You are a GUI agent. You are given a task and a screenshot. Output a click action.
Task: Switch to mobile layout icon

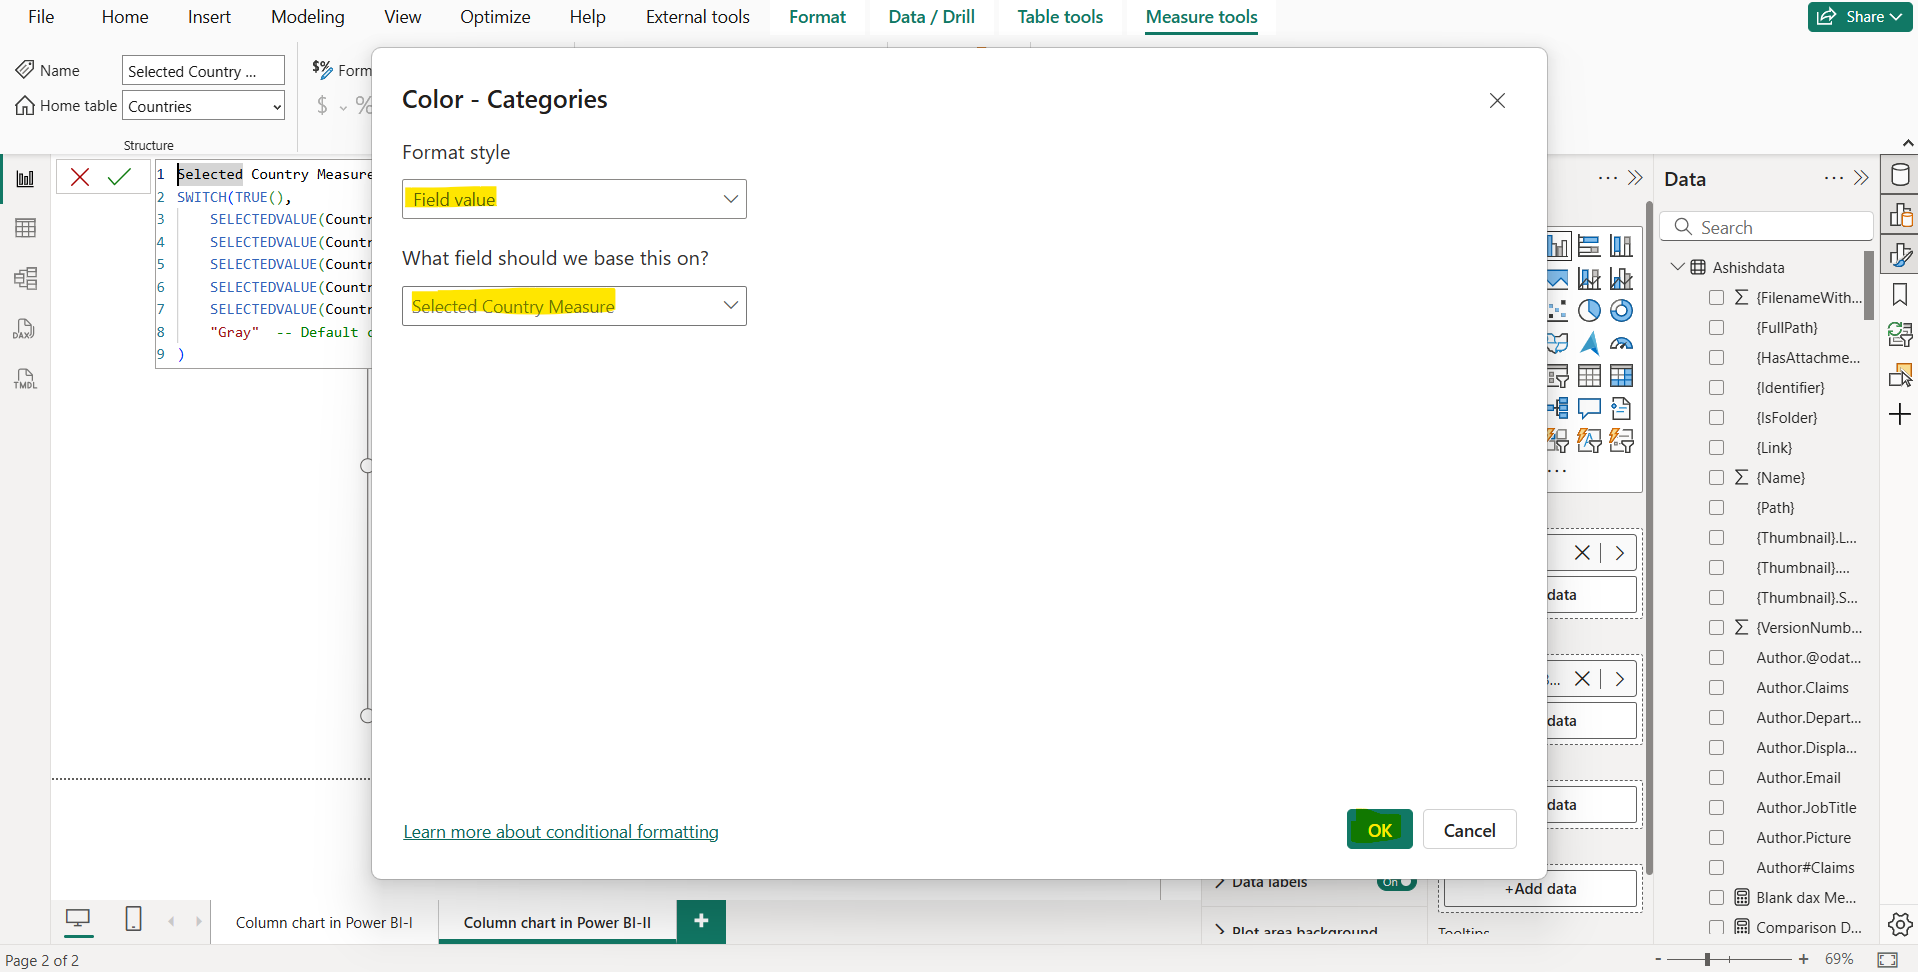[x=133, y=919]
